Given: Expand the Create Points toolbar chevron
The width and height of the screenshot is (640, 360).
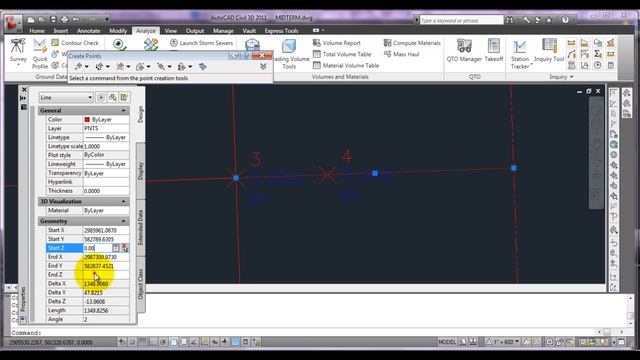Looking at the screenshot, I should coord(263,67).
